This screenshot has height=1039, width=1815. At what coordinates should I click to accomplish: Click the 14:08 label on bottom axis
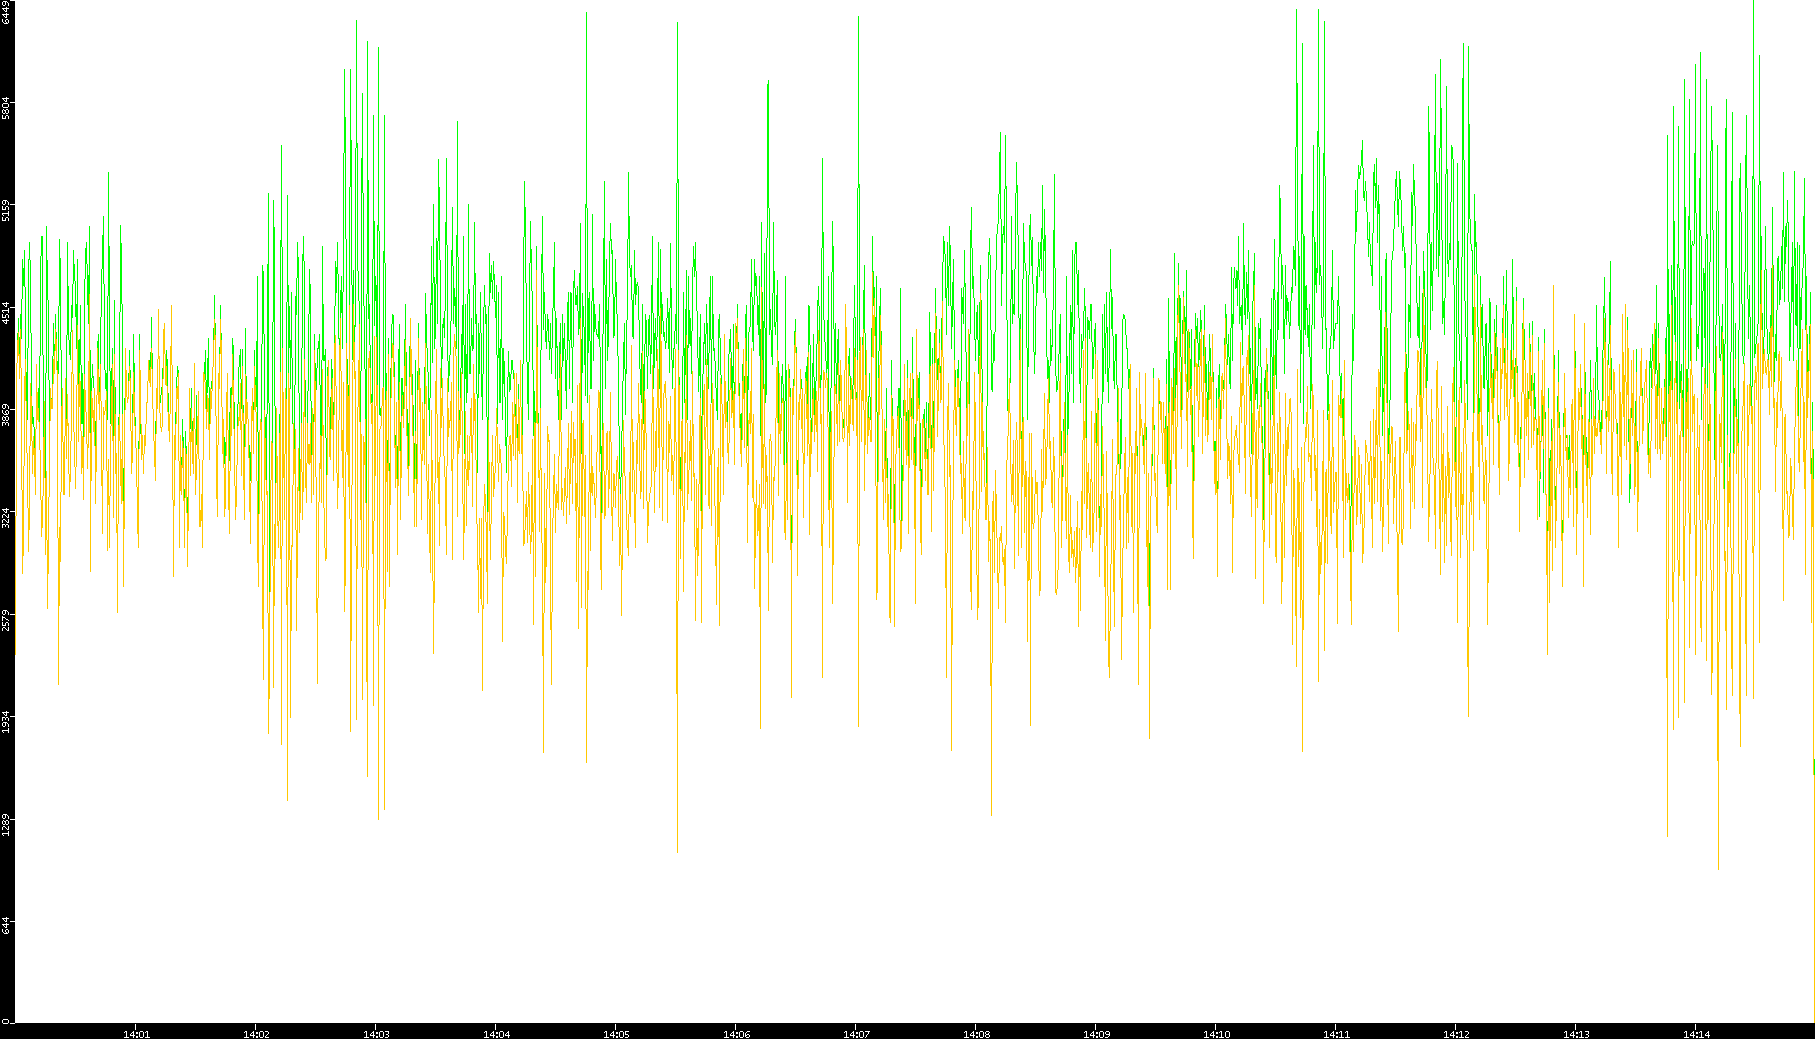(976, 1034)
